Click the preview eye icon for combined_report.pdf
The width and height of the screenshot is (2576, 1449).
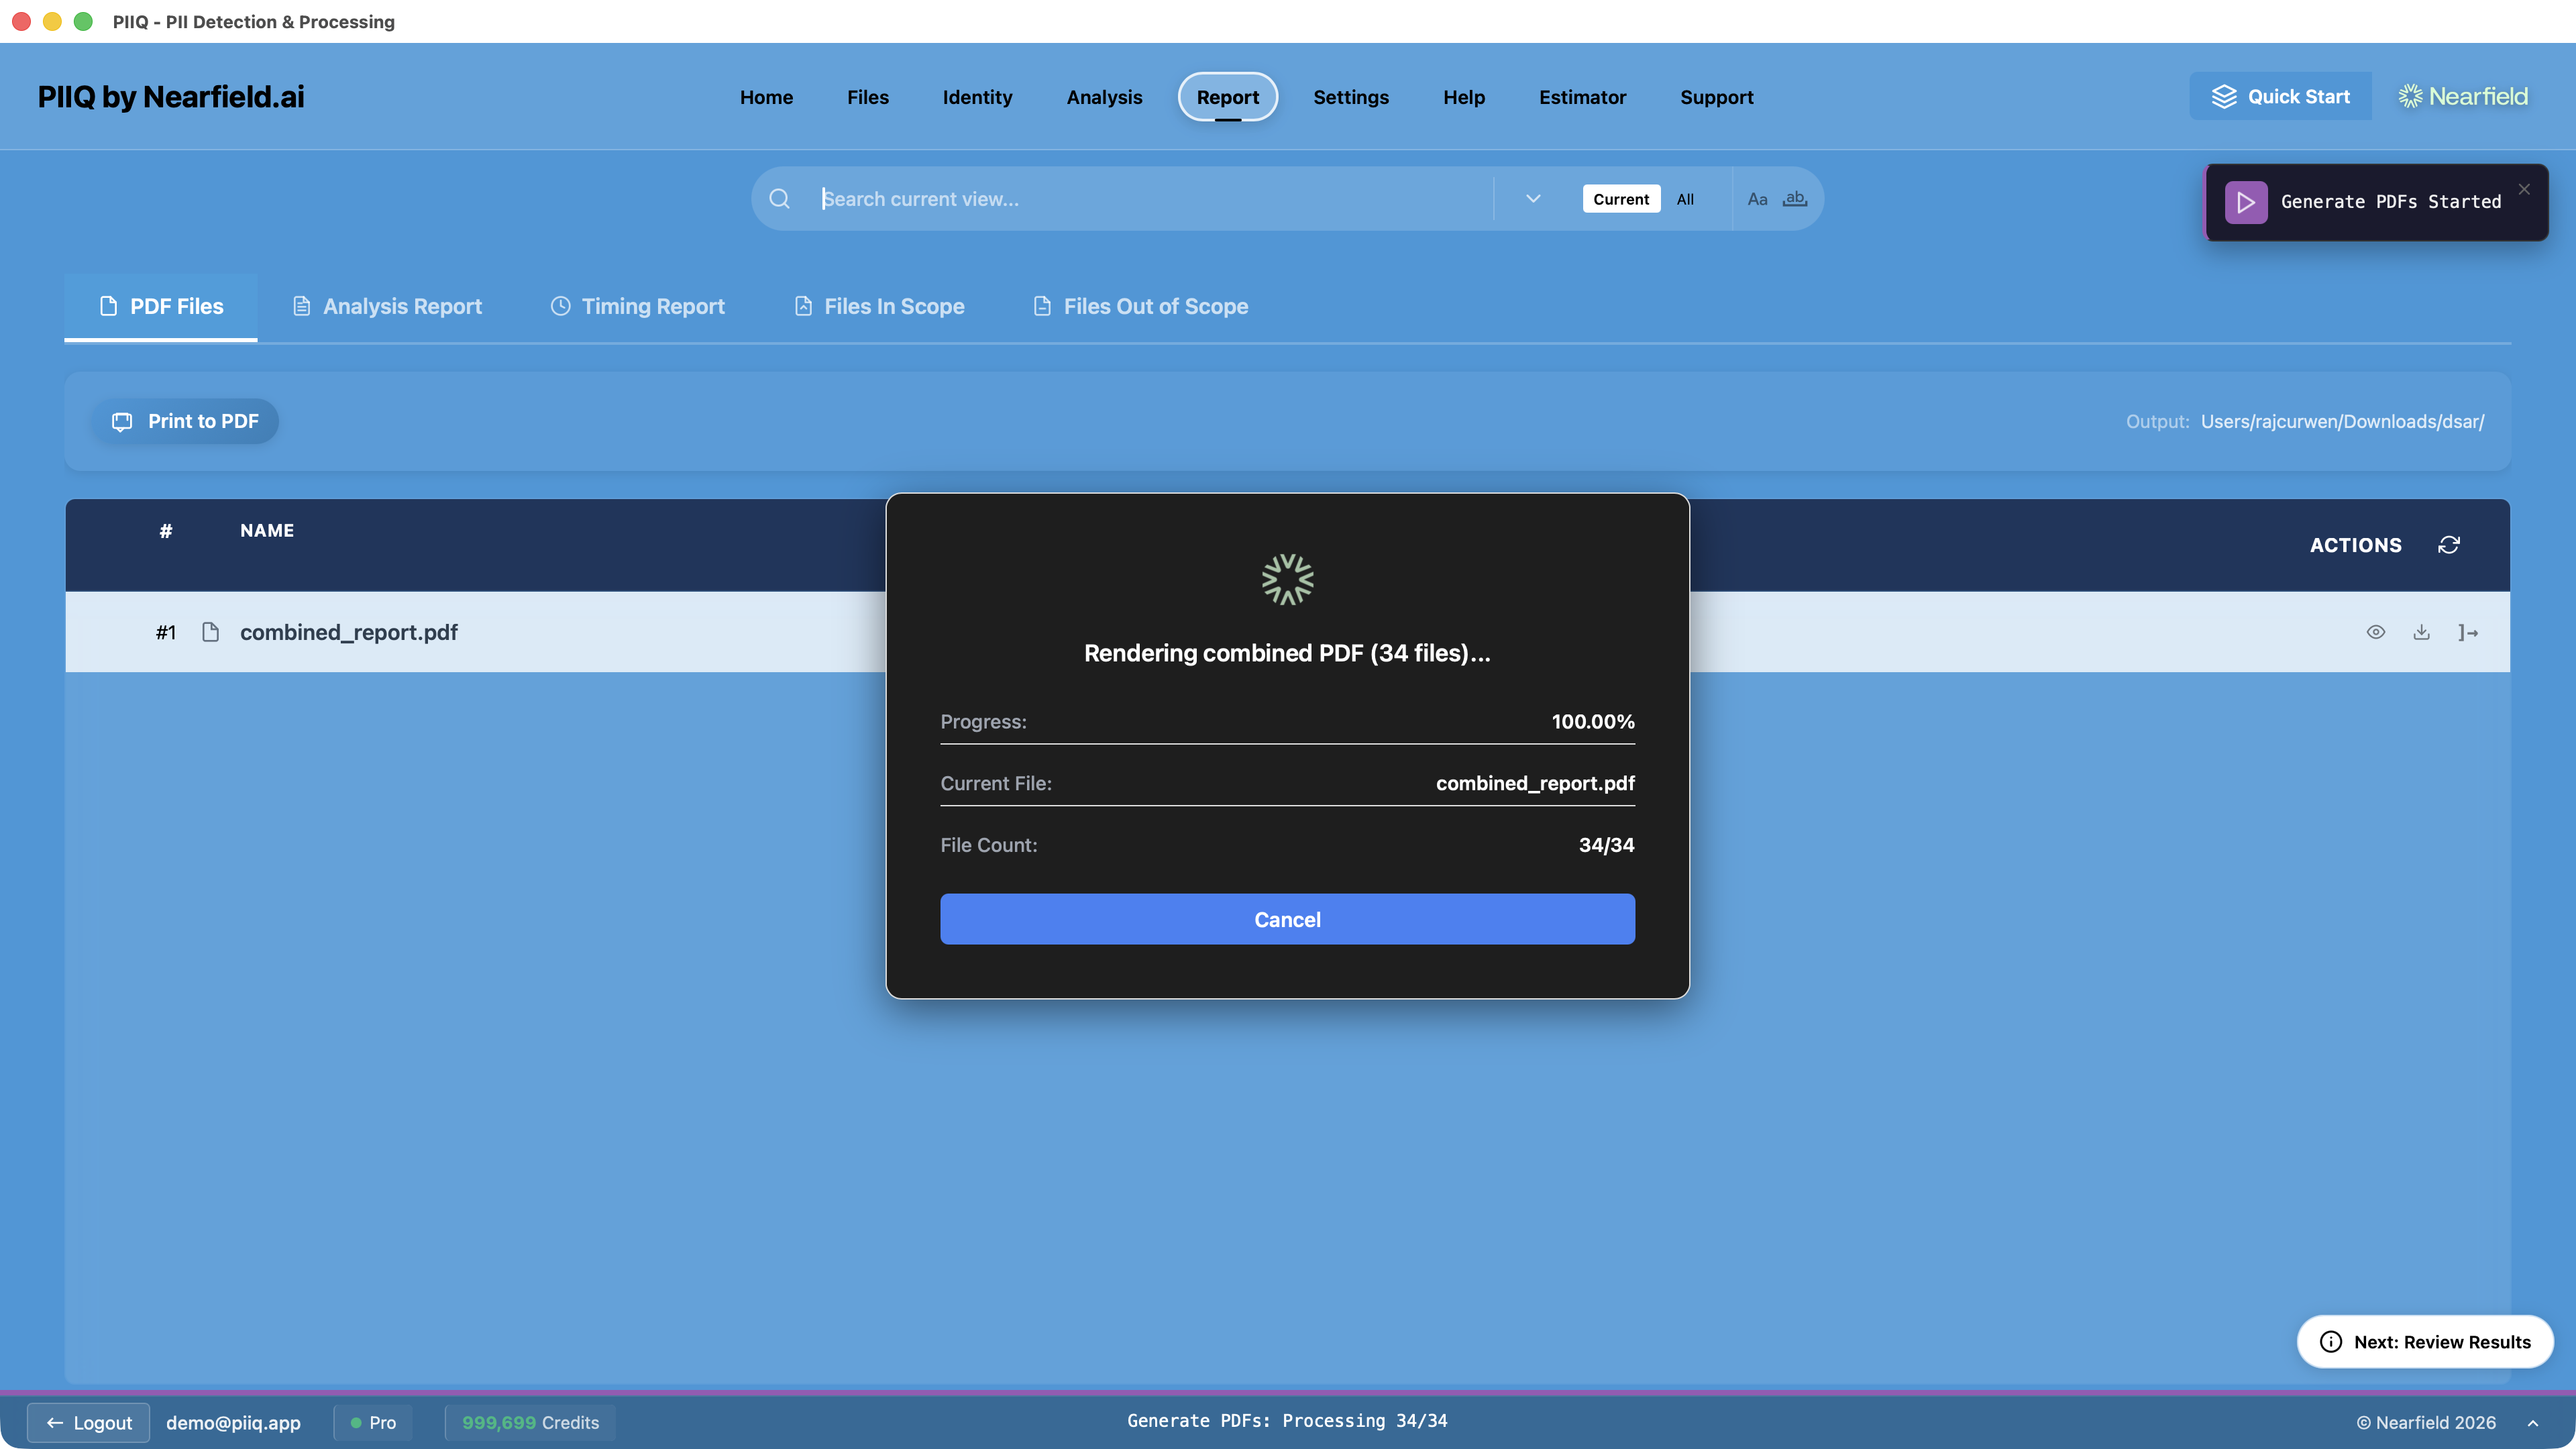pyautogui.click(x=2376, y=632)
